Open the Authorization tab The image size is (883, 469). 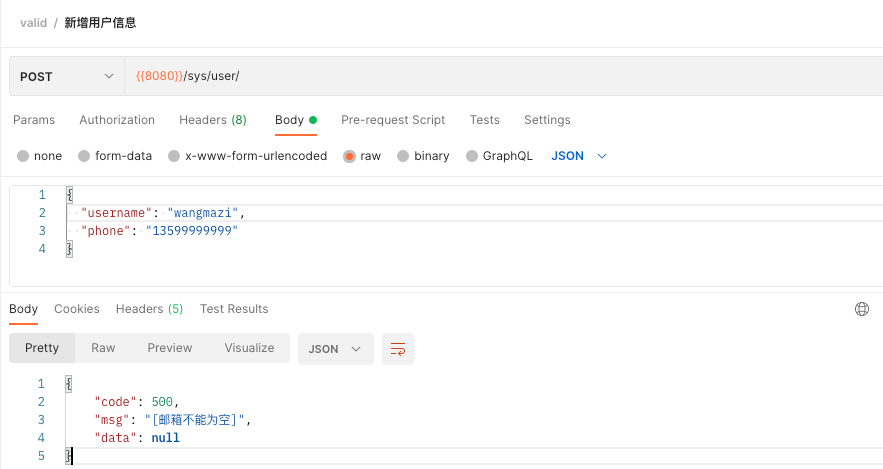tap(117, 120)
